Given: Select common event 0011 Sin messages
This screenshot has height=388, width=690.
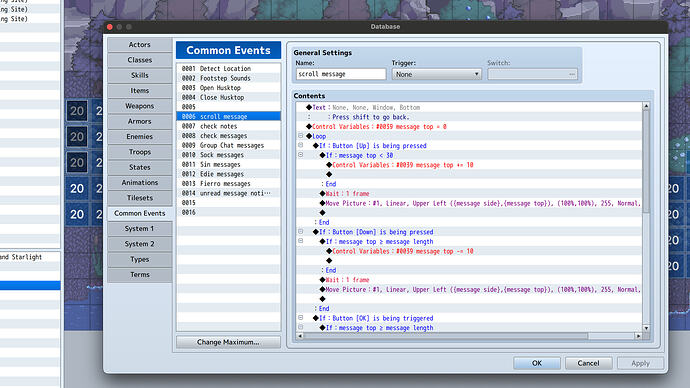Looking at the screenshot, I should pyautogui.click(x=228, y=165).
